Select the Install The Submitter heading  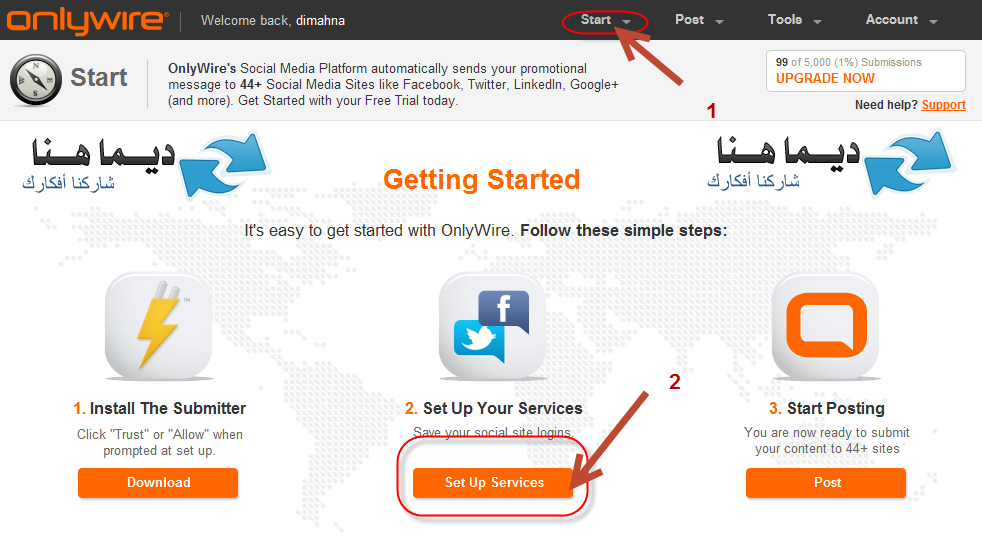tap(159, 408)
